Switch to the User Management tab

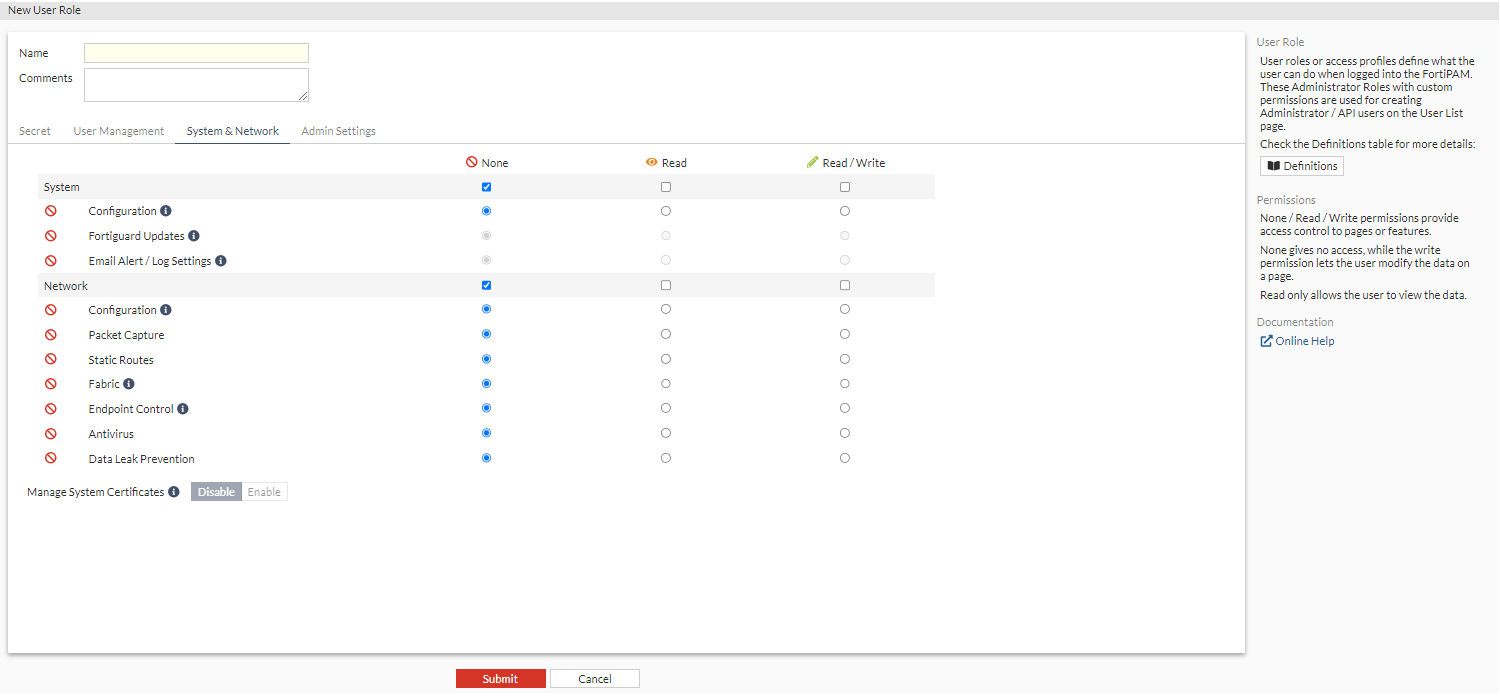pos(119,131)
